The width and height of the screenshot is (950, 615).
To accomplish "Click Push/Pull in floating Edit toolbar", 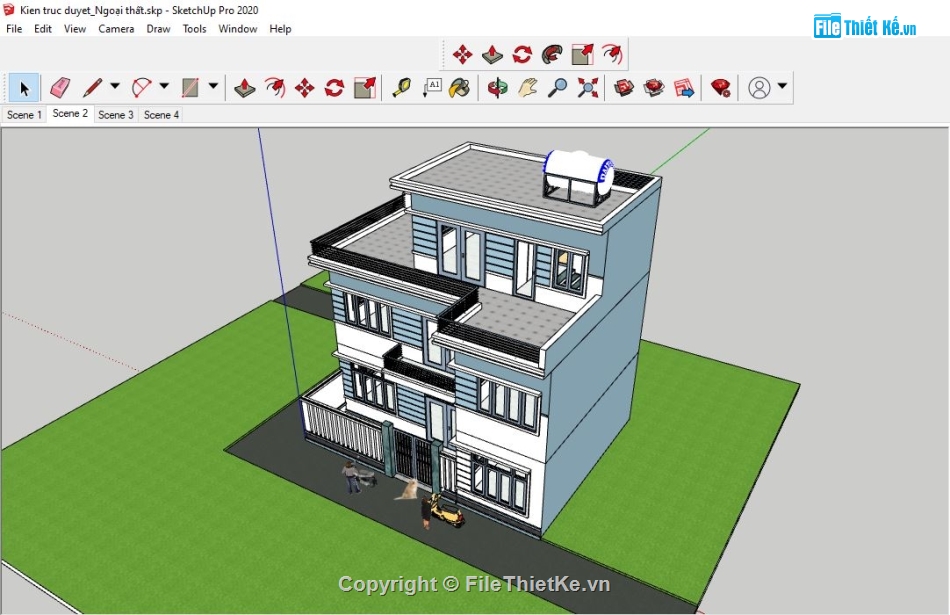I will pyautogui.click(x=493, y=55).
